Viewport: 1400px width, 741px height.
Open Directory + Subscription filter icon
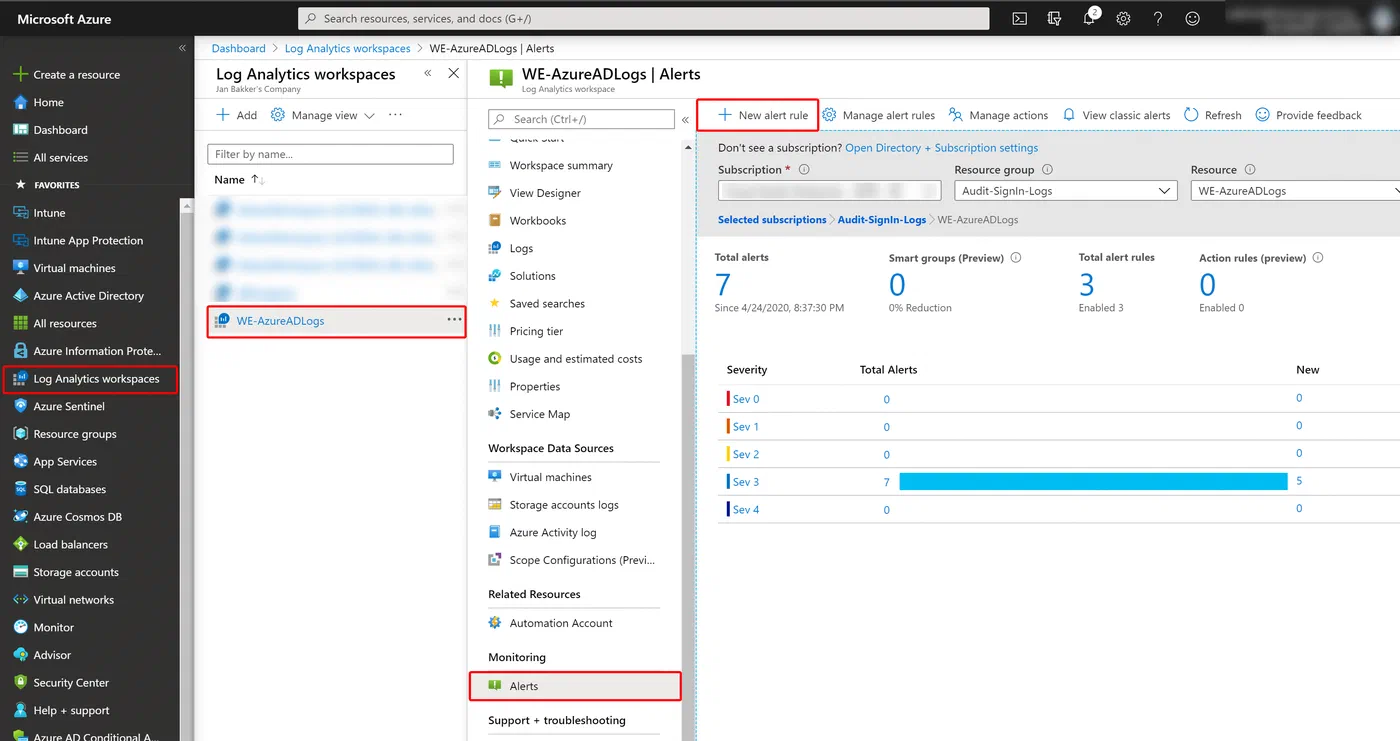[x=1054, y=18]
